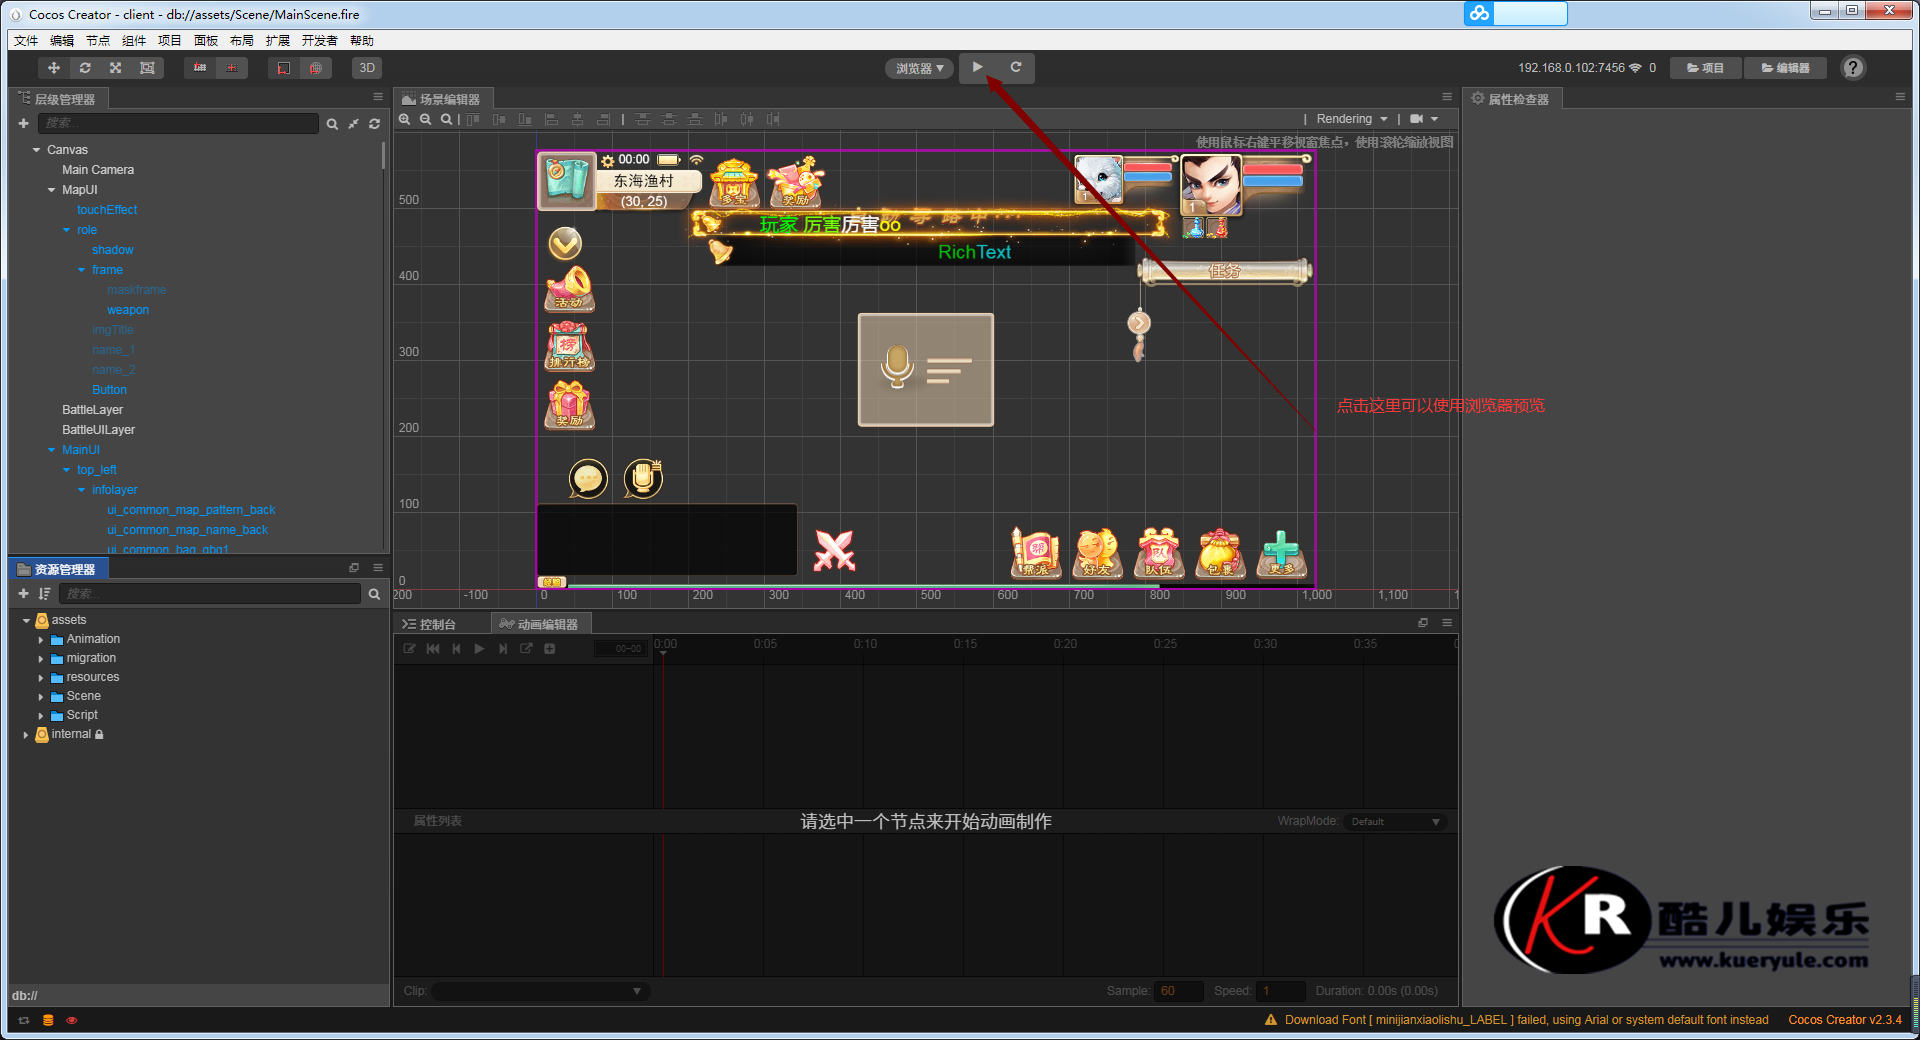Open the 浏览器 preview platform dropdown

[919, 68]
